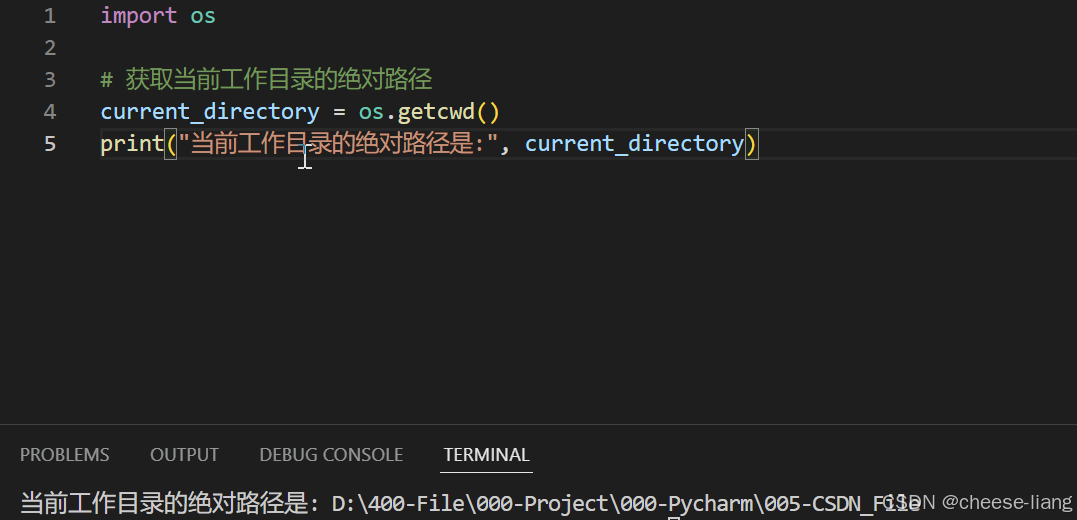Click line number 1 in the gutter

[50, 16]
